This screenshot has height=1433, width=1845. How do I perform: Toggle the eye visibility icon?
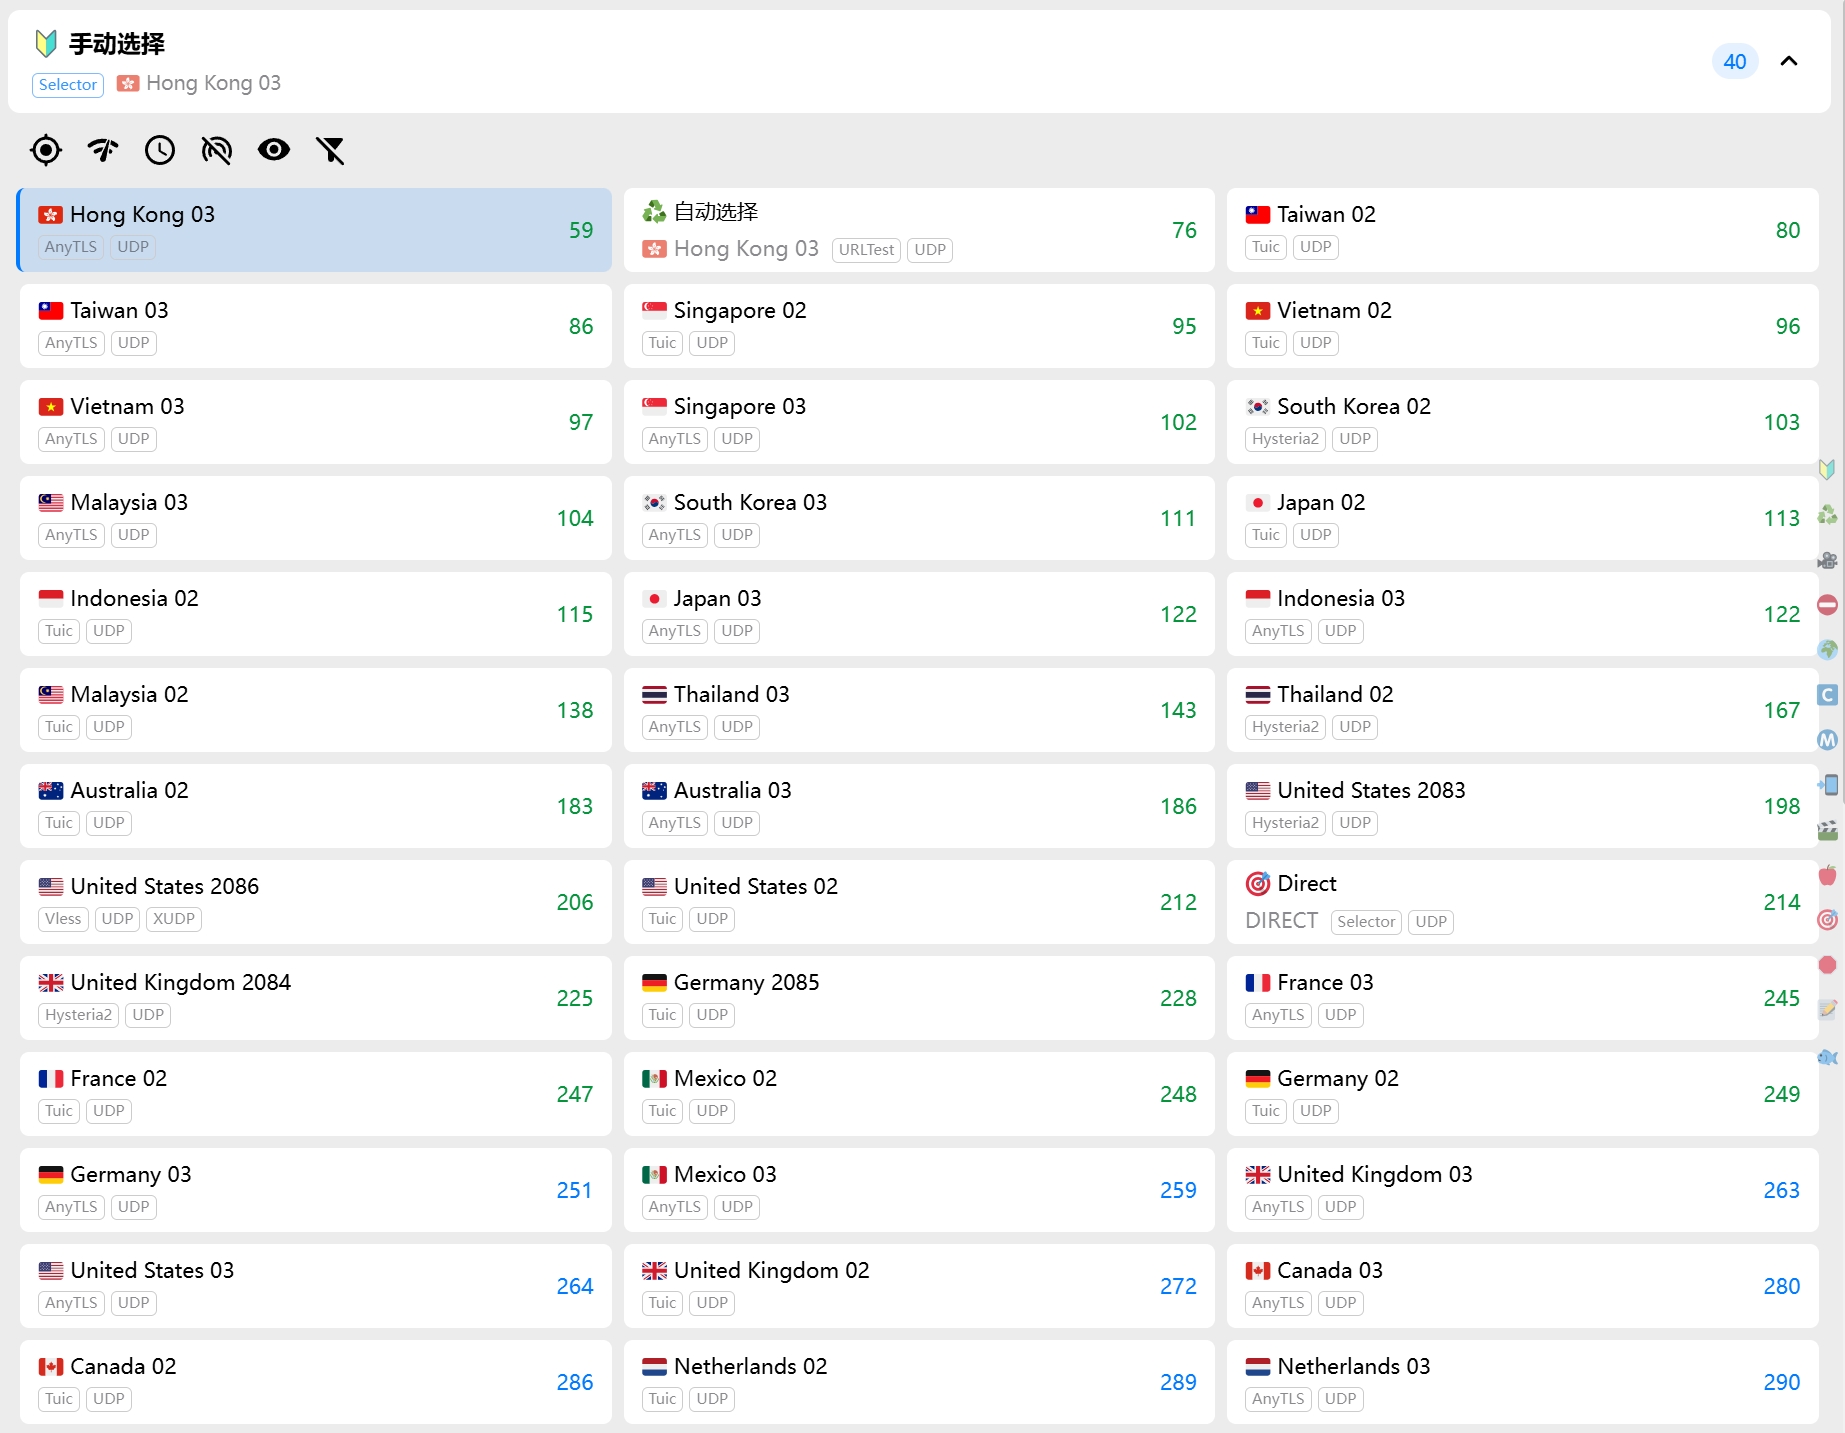[273, 150]
